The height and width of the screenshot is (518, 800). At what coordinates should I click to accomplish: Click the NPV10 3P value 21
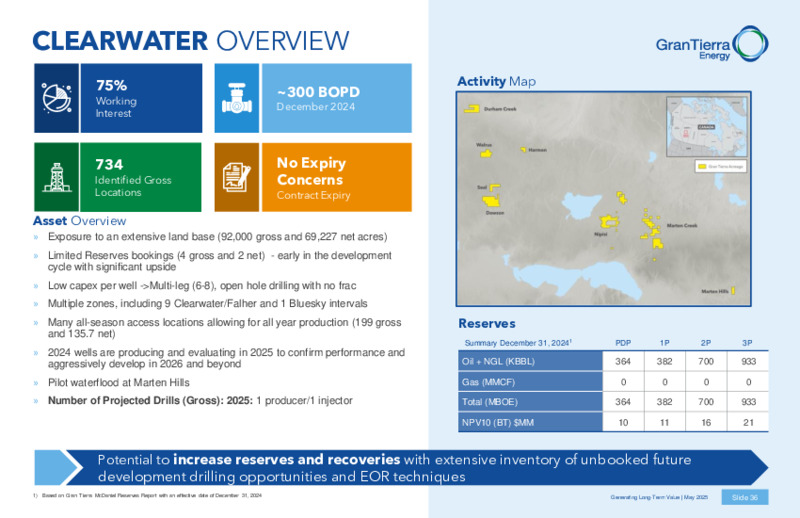pyautogui.click(x=748, y=423)
